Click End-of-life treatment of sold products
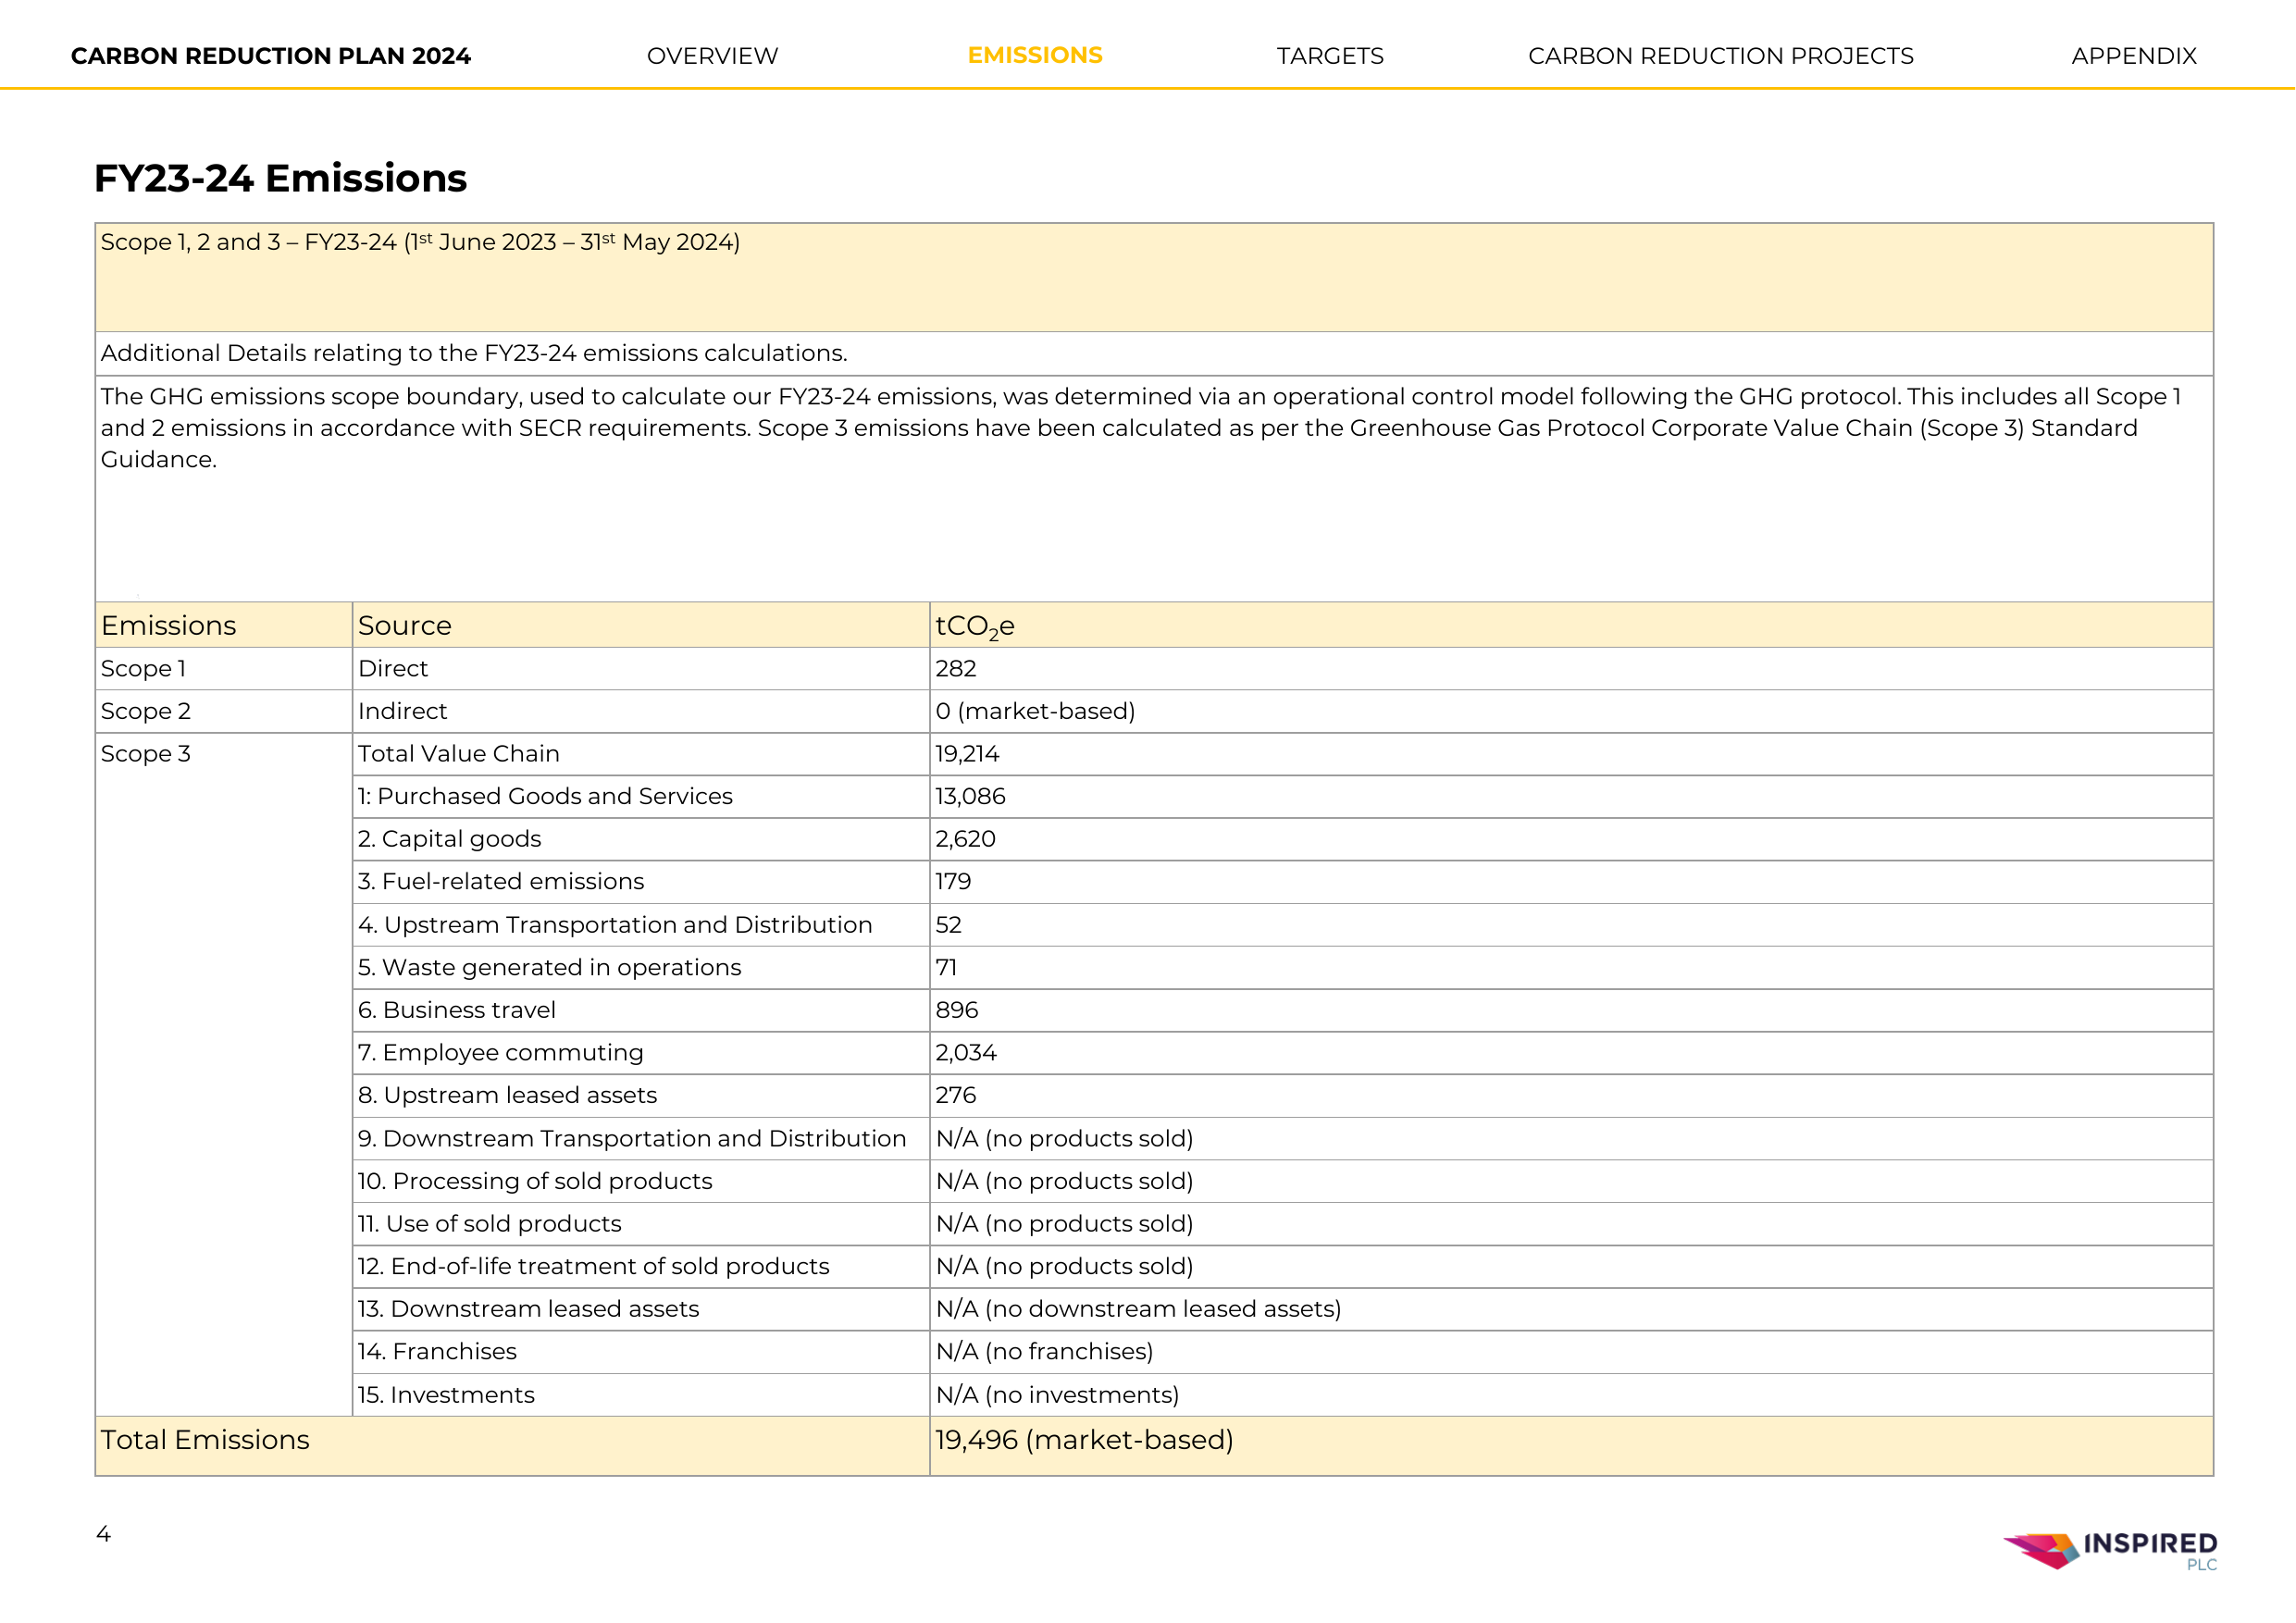Image resolution: width=2296 pixels, height=1623 pixels. coord(594,1267)
